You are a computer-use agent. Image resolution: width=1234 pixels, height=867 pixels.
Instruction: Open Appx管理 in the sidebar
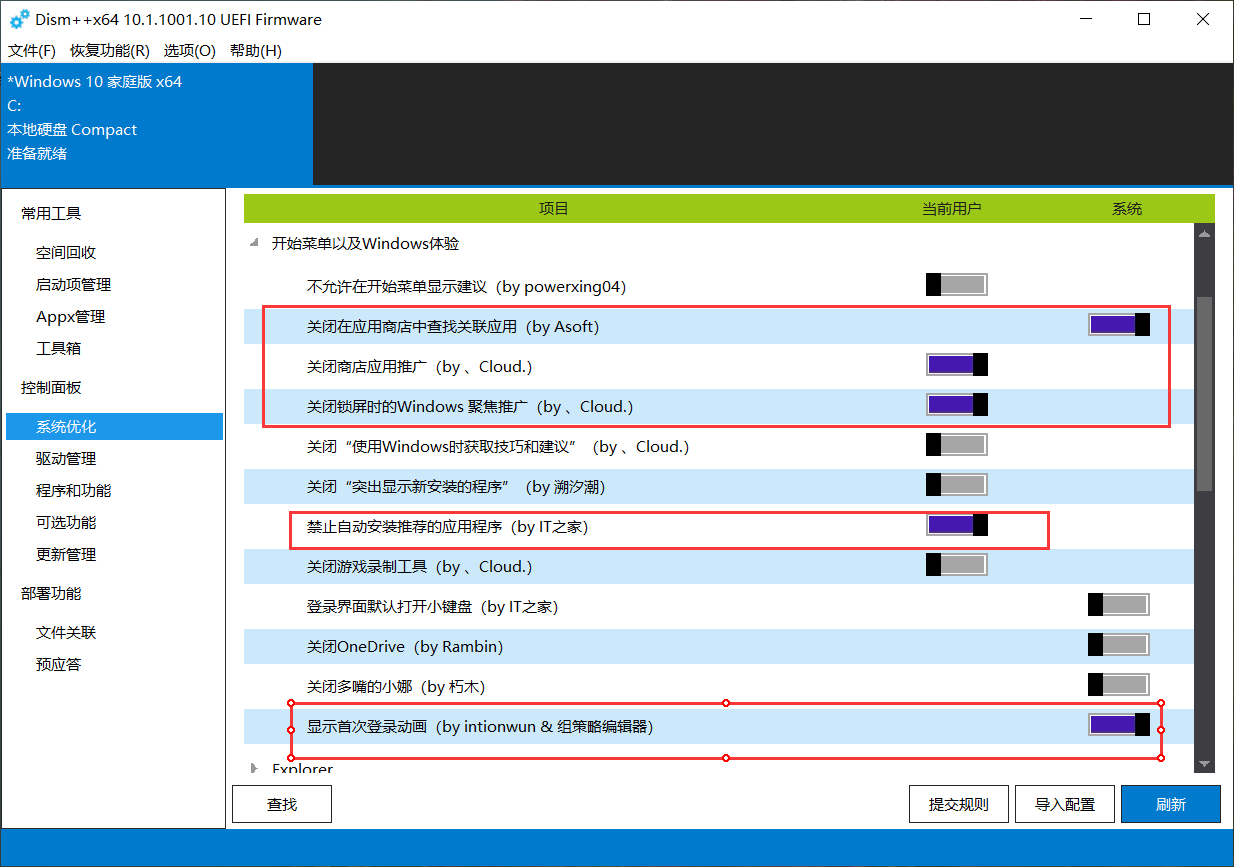(70, 317)
